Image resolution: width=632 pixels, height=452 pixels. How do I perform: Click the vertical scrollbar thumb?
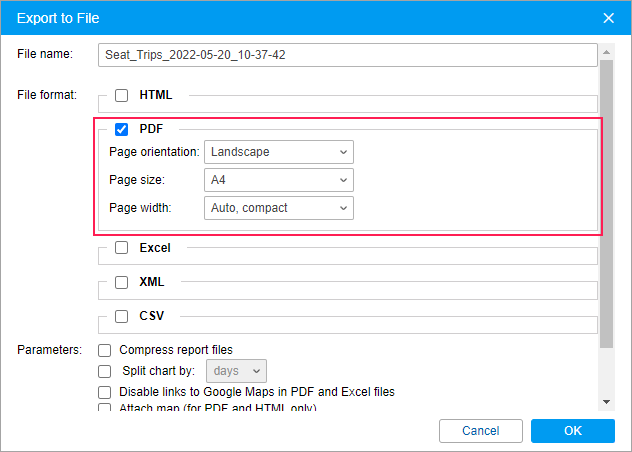606,204
